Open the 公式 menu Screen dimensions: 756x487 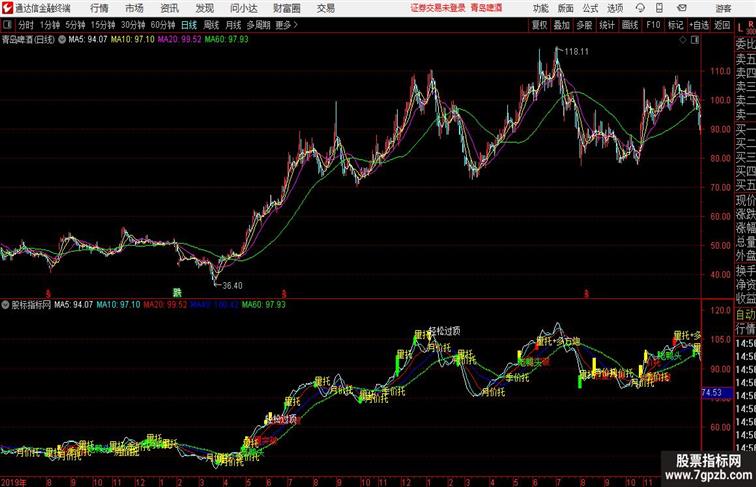[x=590, y=8]
